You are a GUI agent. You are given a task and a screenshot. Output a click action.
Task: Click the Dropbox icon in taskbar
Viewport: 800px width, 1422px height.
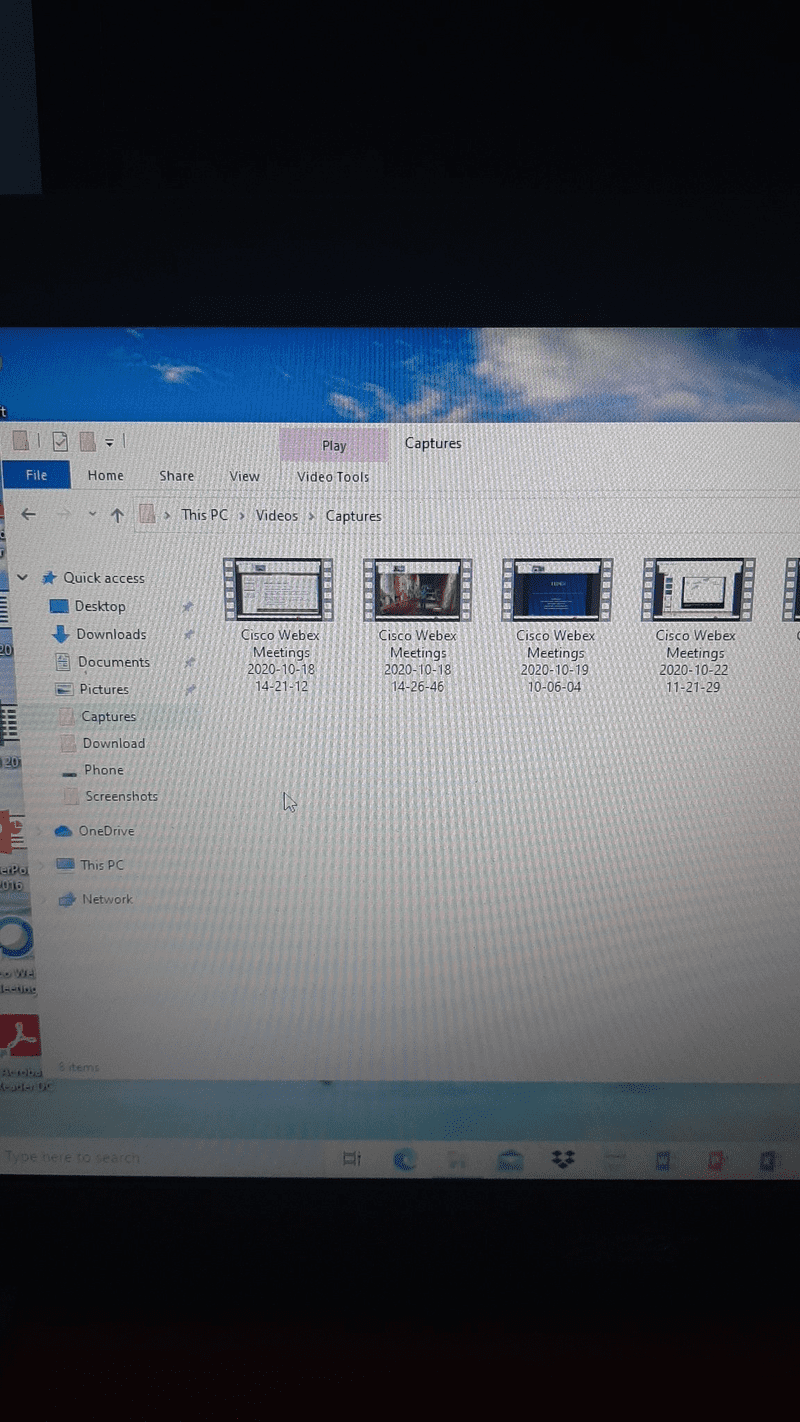[x=563, y=1159]
